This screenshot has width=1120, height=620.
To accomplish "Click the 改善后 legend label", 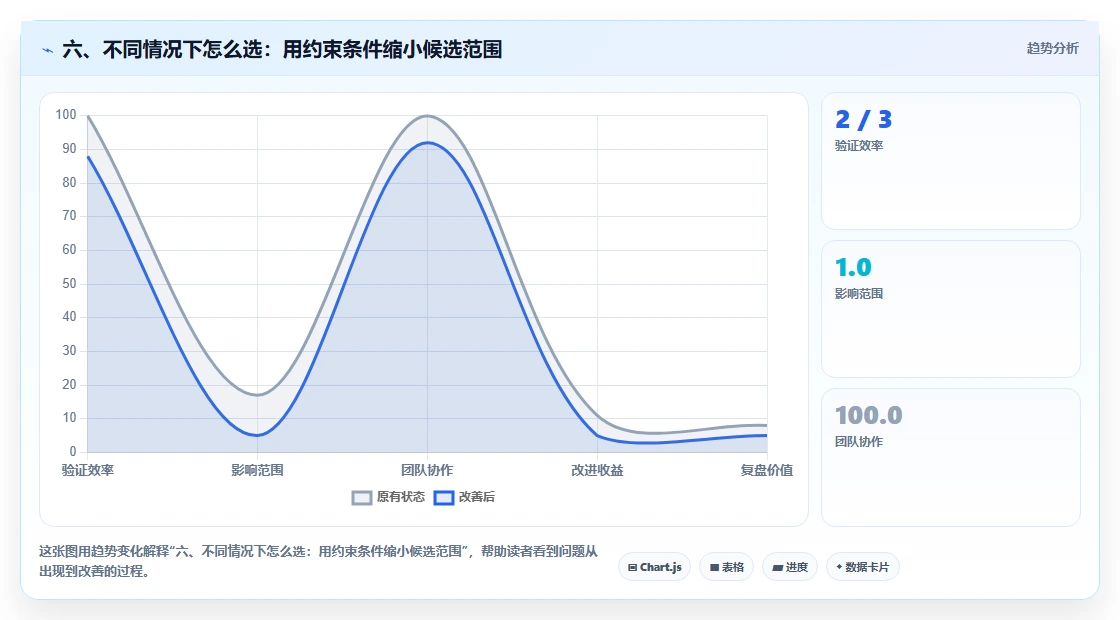I will click(476, 497).
